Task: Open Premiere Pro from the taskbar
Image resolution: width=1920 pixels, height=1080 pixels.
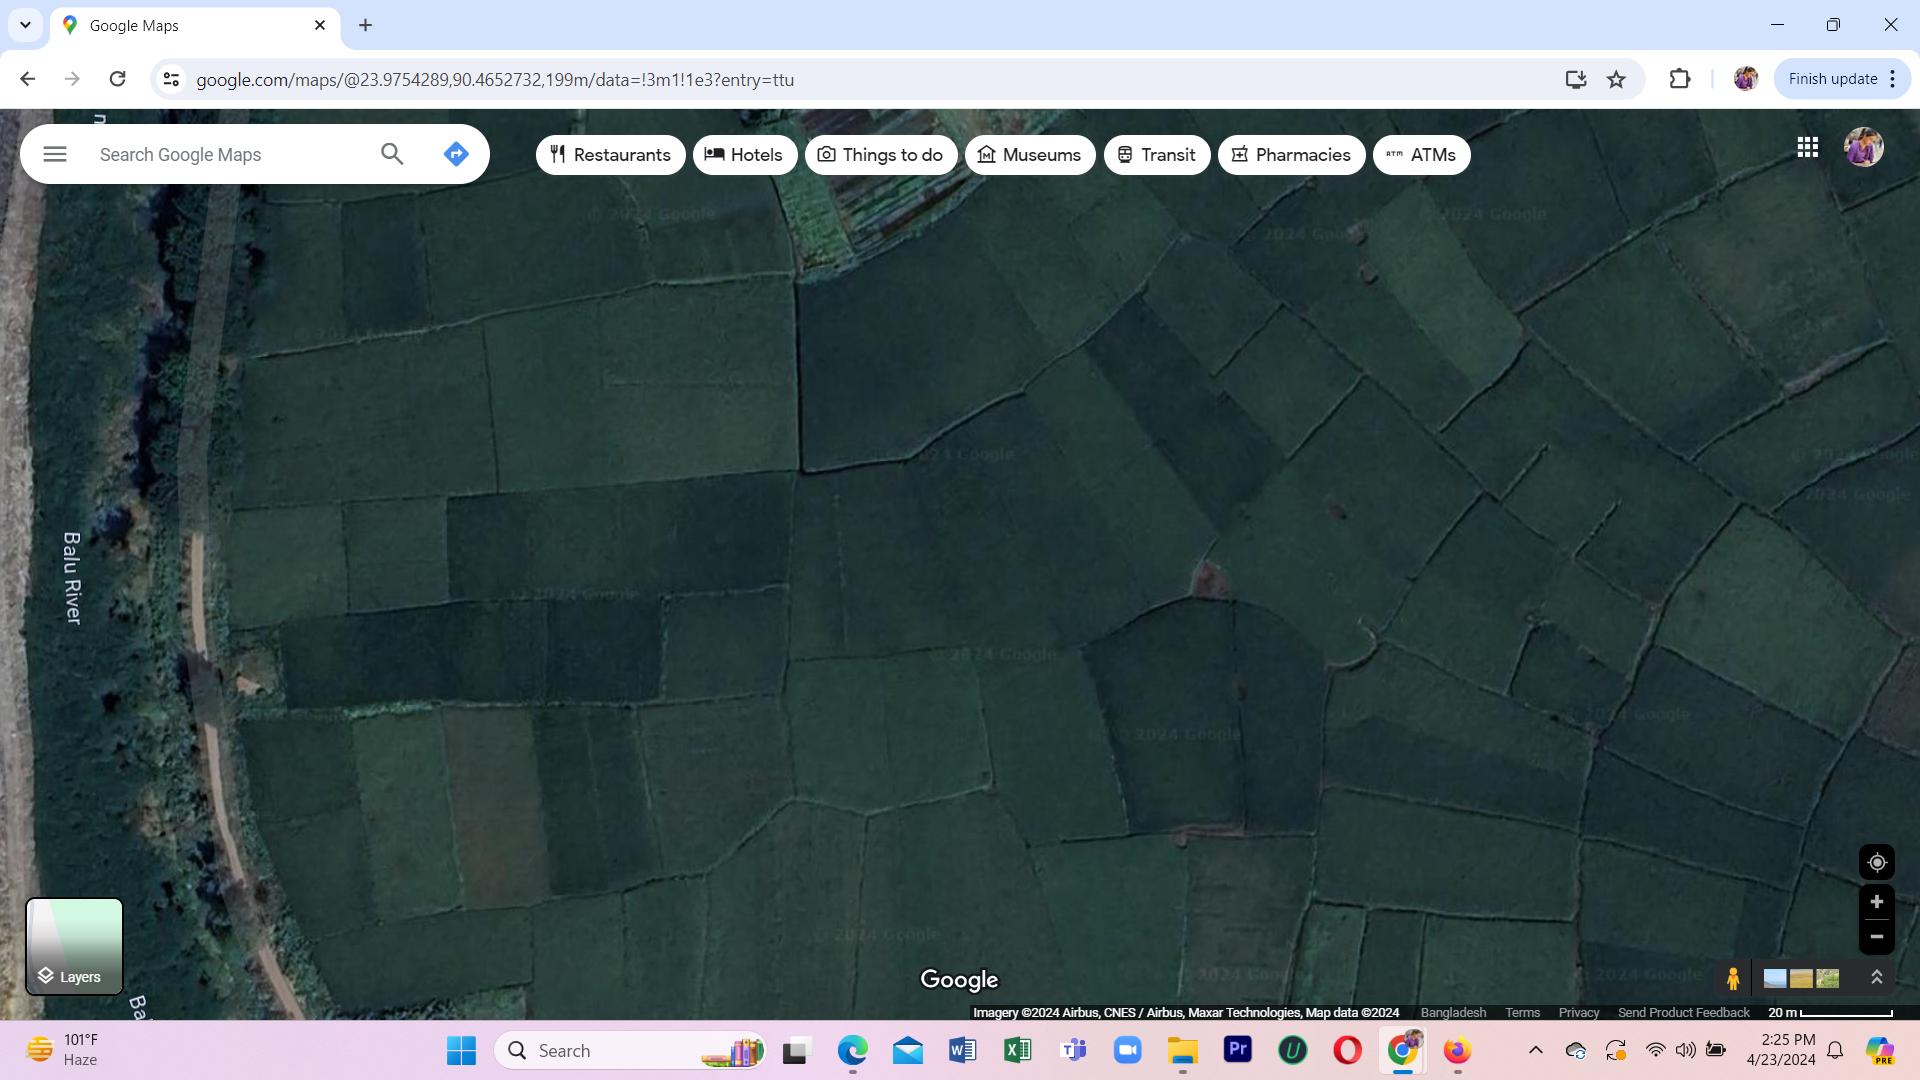Action: tap(1238, 1050)
